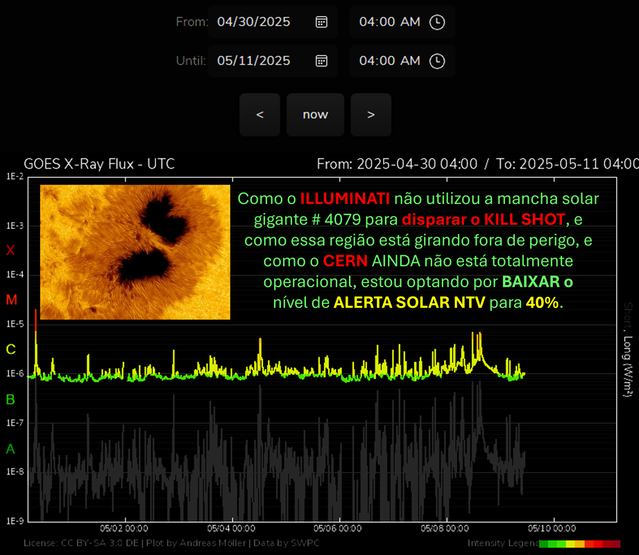This screenshot has height=555, width=639.
Task: Advance time range with > button
Action: click(x=371, y=115)
